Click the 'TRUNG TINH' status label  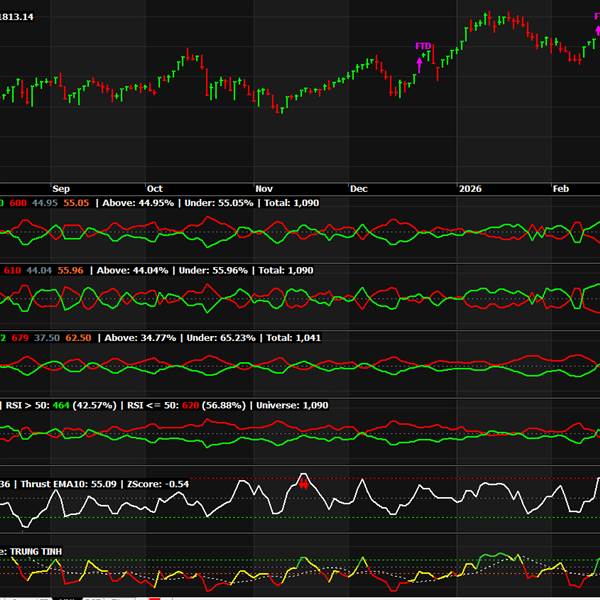tap(36, 551)
